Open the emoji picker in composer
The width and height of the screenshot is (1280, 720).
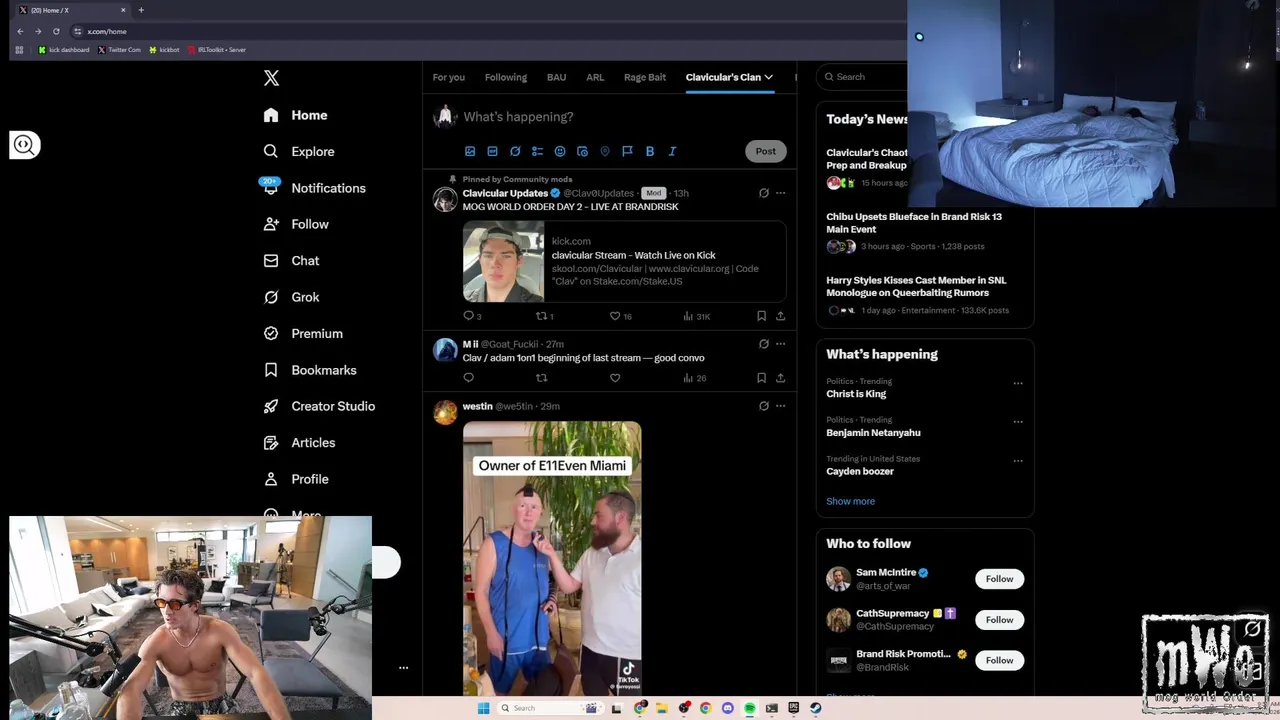click(560, 151)
